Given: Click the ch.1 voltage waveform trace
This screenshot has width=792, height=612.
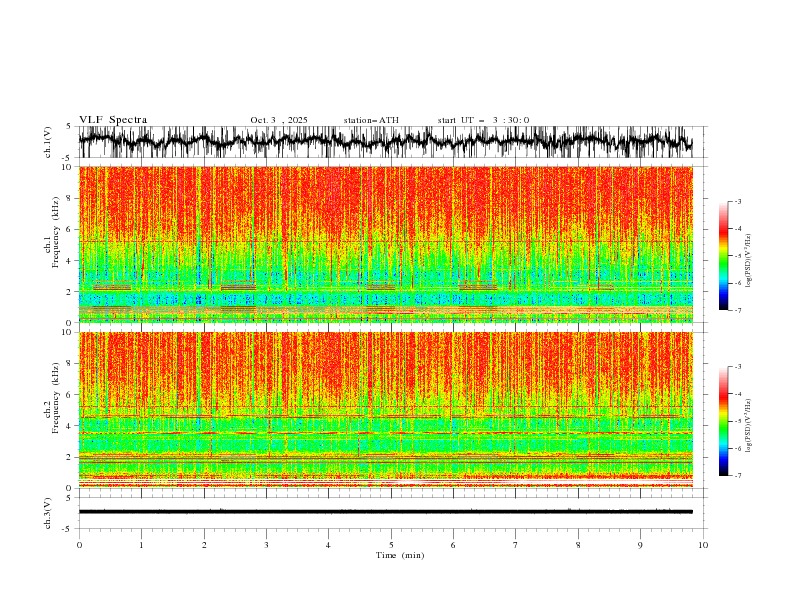Looking at the screenshot, I should point(385,141).
